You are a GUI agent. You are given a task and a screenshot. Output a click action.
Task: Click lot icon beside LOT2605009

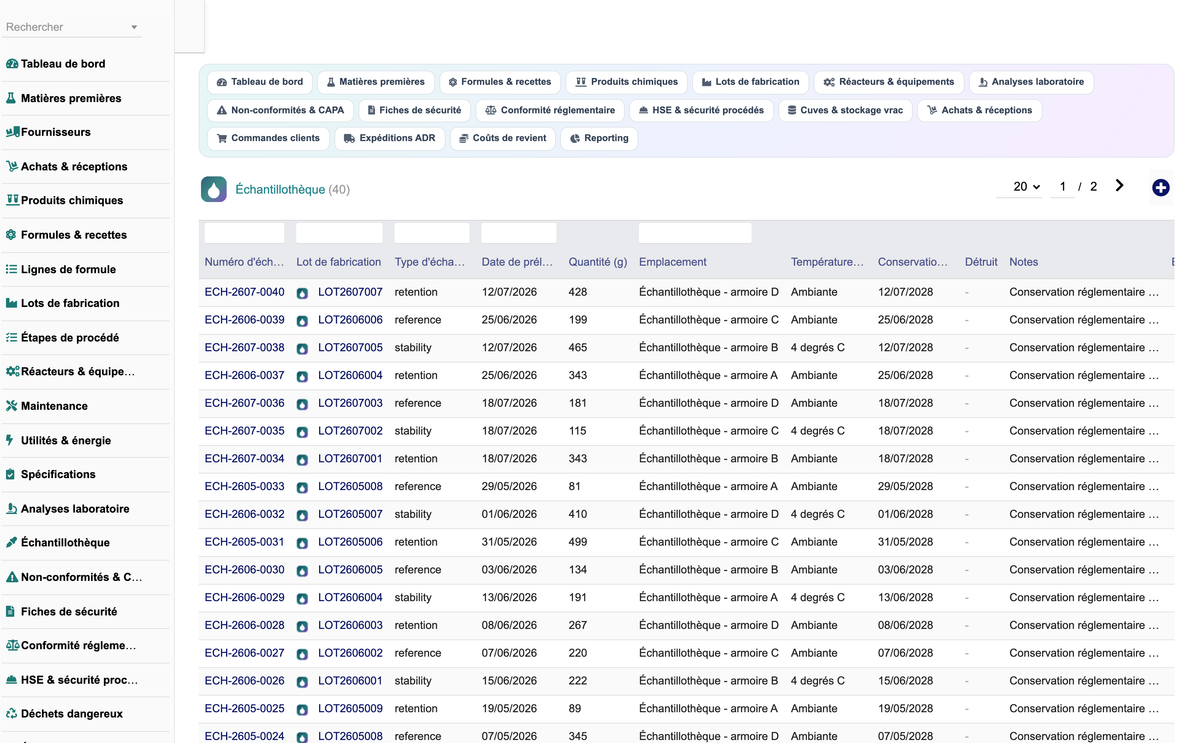pos(302,710)
